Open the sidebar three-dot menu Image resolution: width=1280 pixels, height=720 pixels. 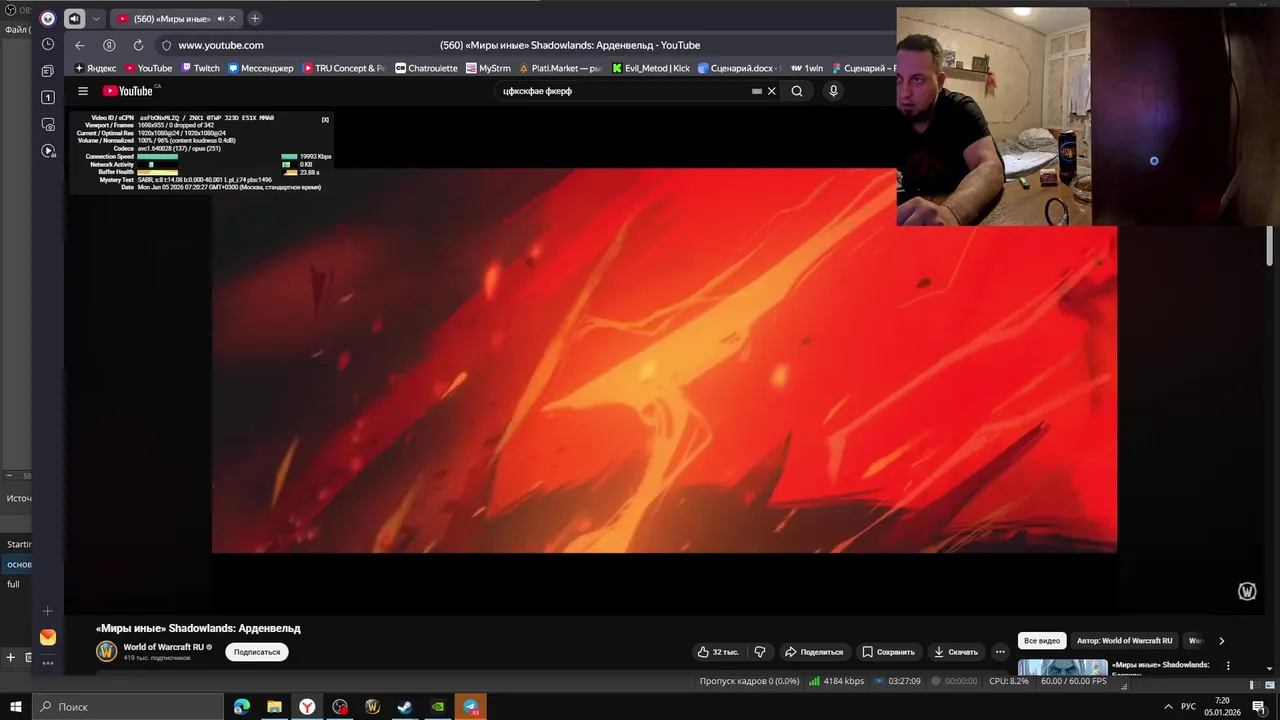tap(47, 663)
